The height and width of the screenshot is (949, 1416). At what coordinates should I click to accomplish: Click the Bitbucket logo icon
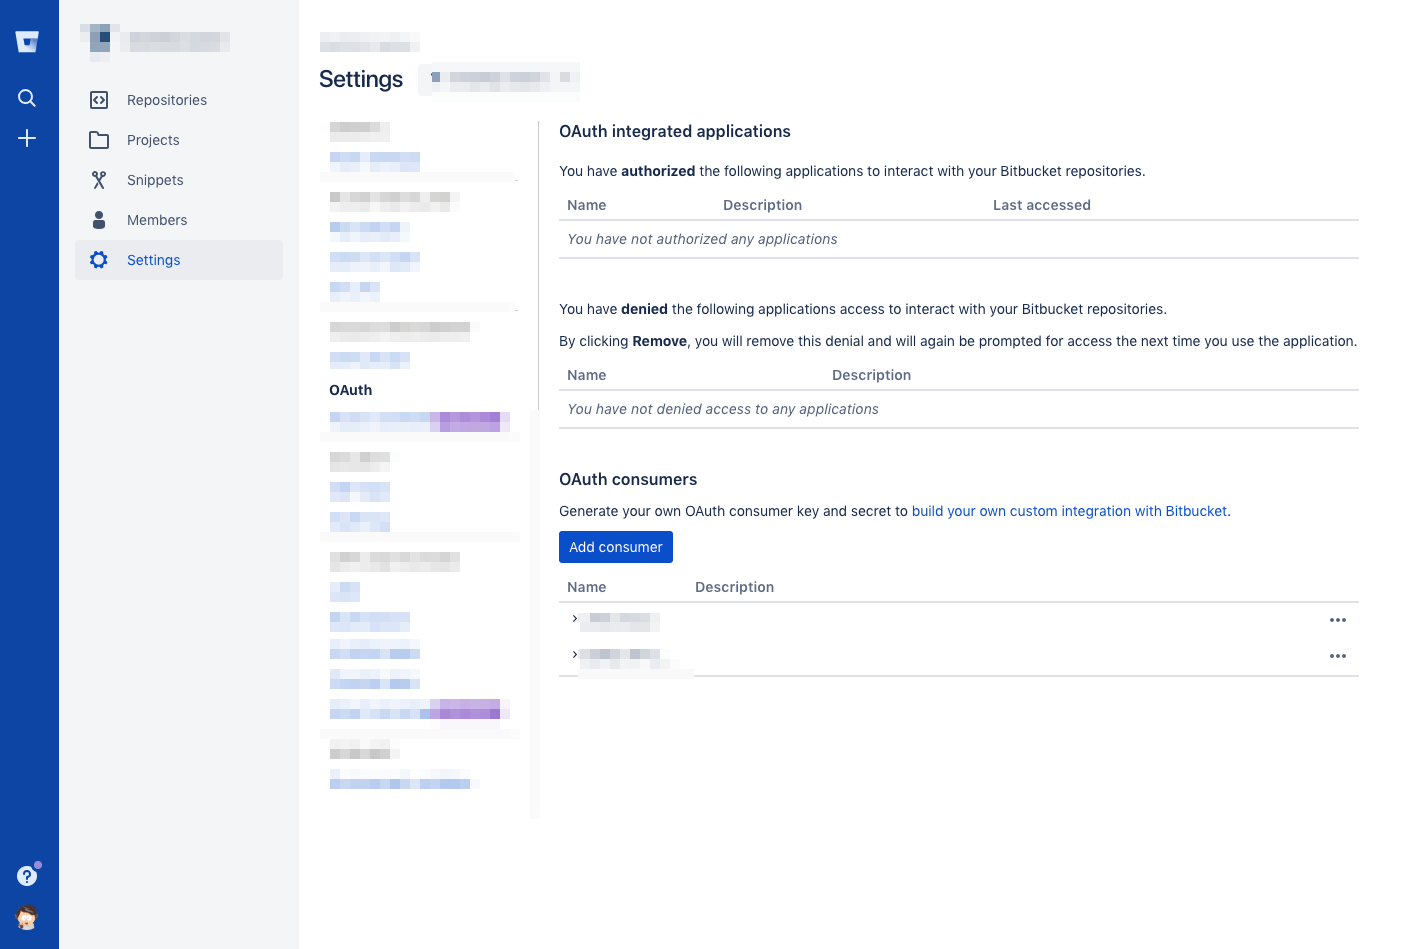click(x=27, y=41)
